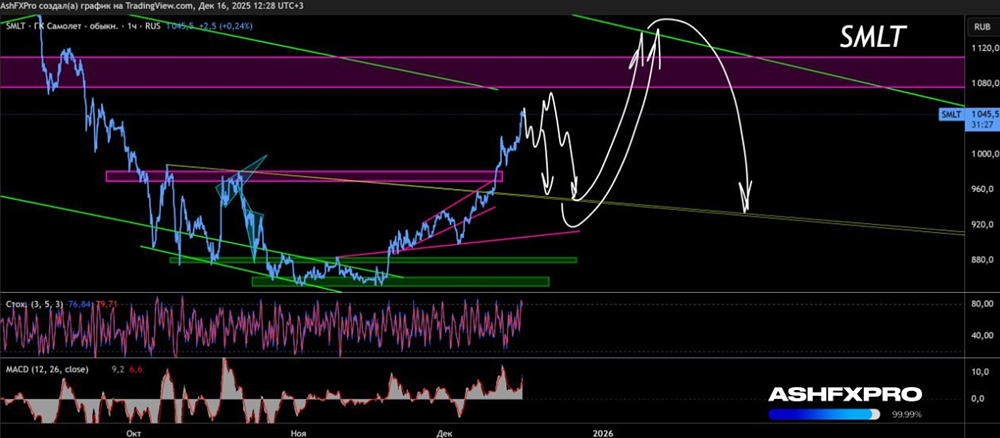Screen dimensions: 1000x438
Task: Click the Ноя label on time axis
Action: (x=297, y=433)
